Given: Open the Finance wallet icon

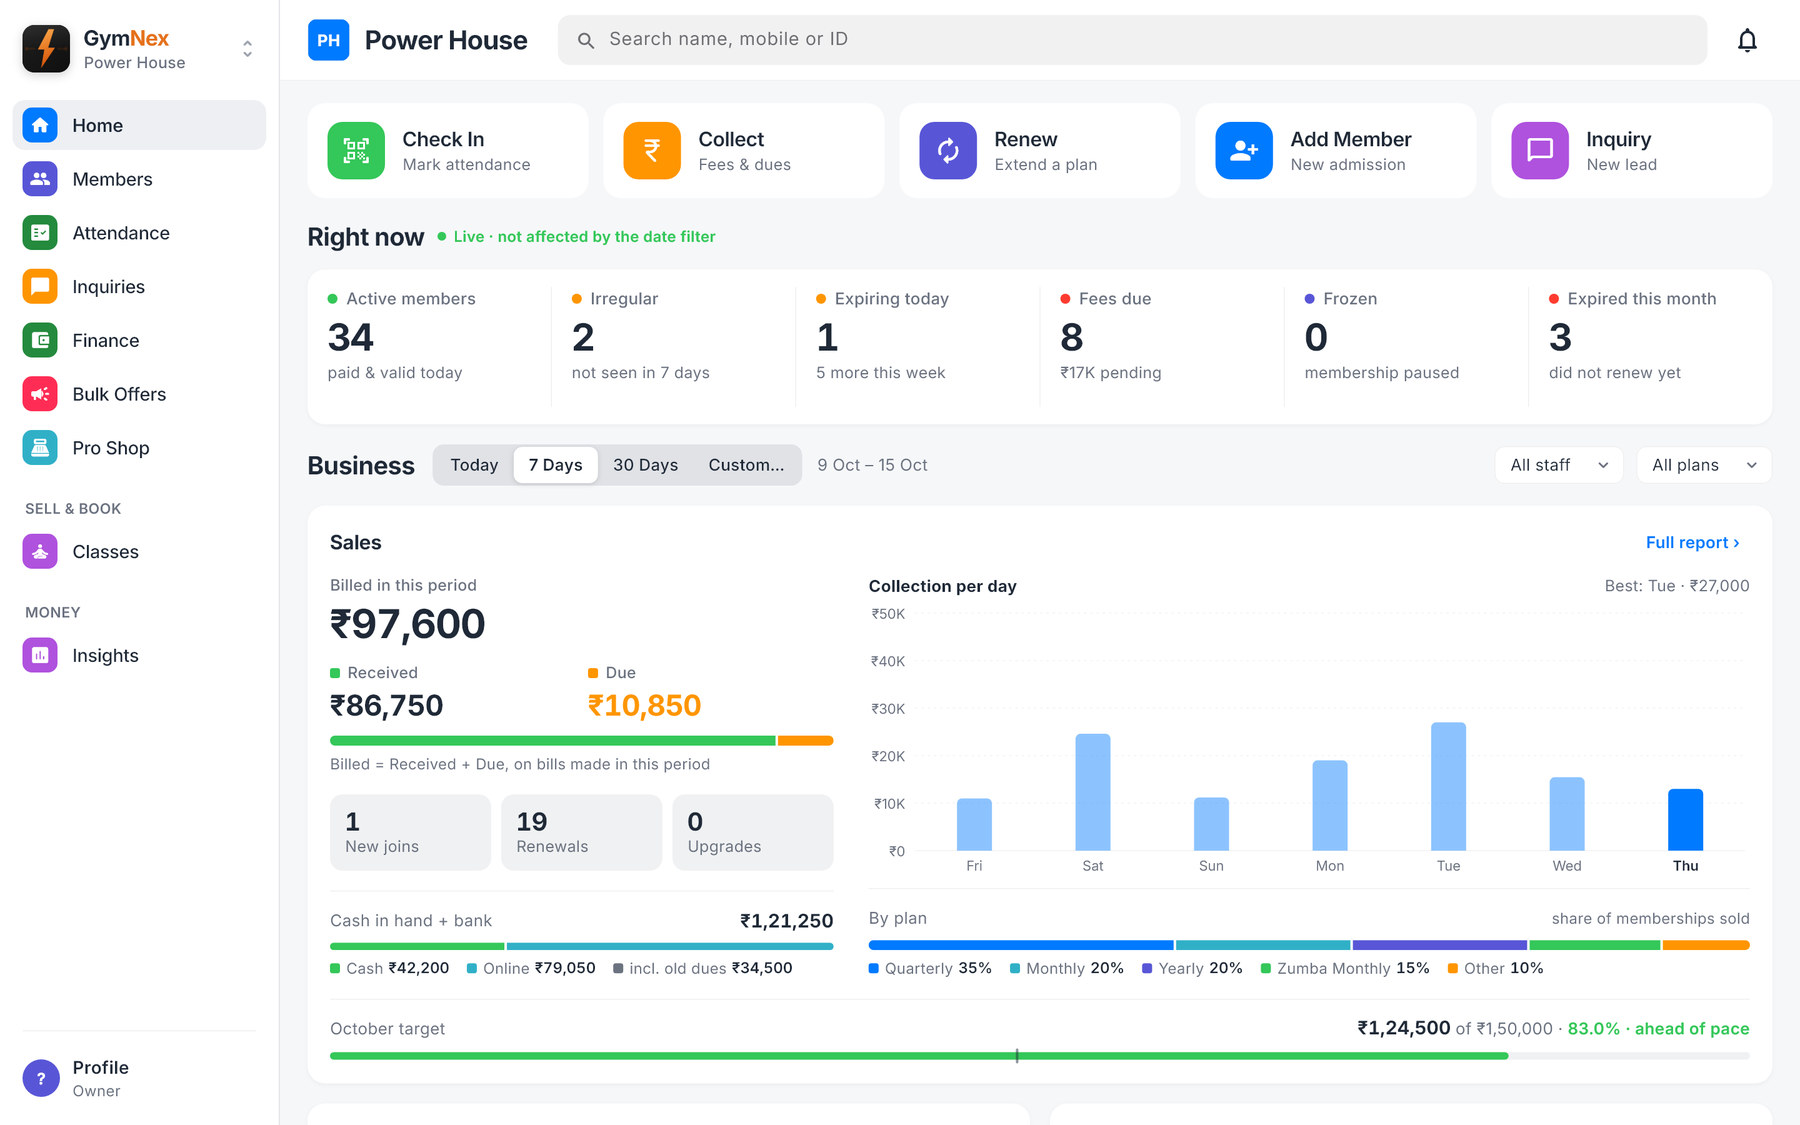Looking at the screenshot, I should coord(40,341).
